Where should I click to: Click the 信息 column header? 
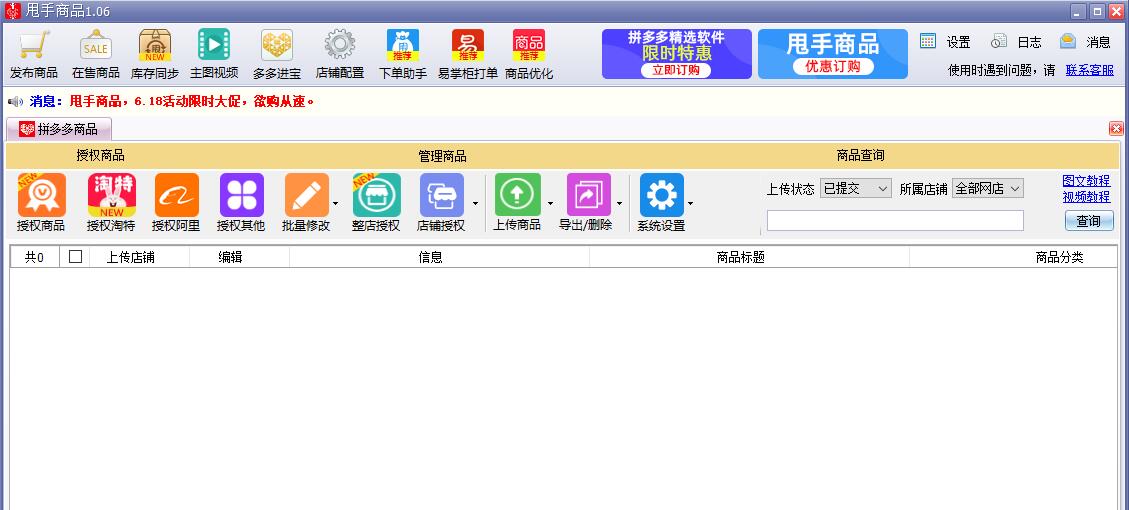(x=431, y=257)
